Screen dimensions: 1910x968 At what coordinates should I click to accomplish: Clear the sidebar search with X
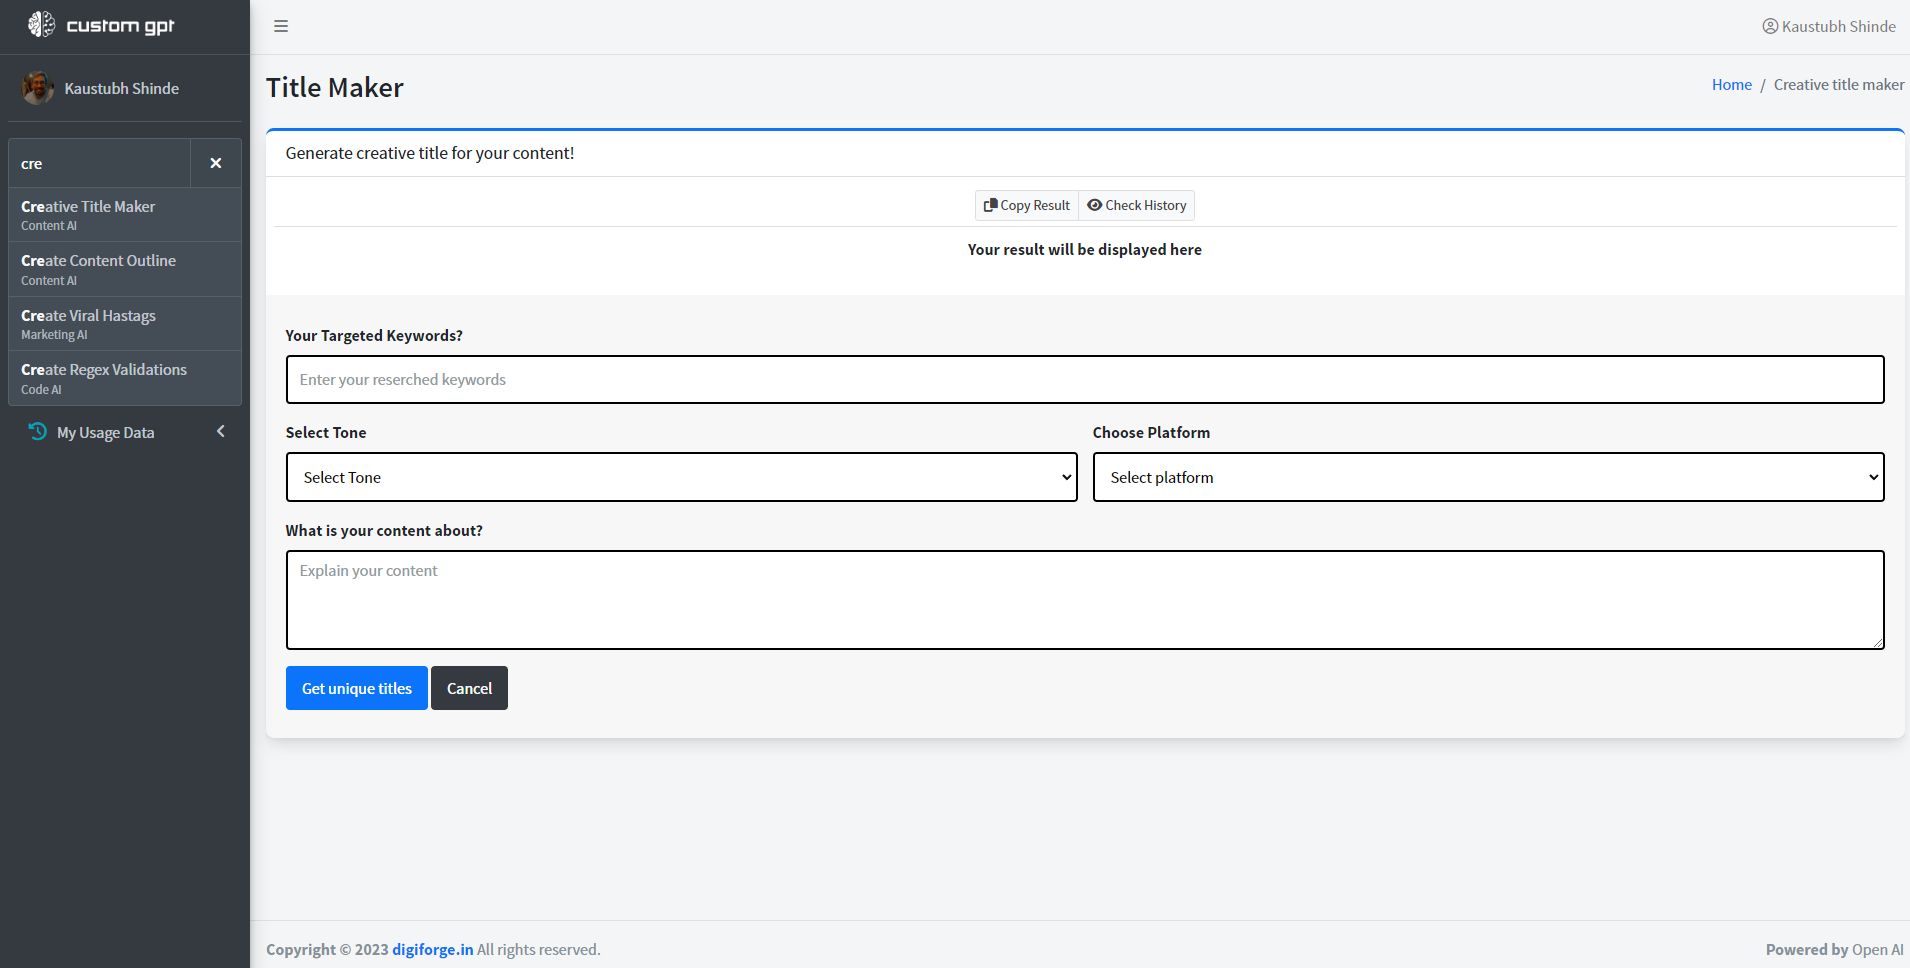[215, 163]
